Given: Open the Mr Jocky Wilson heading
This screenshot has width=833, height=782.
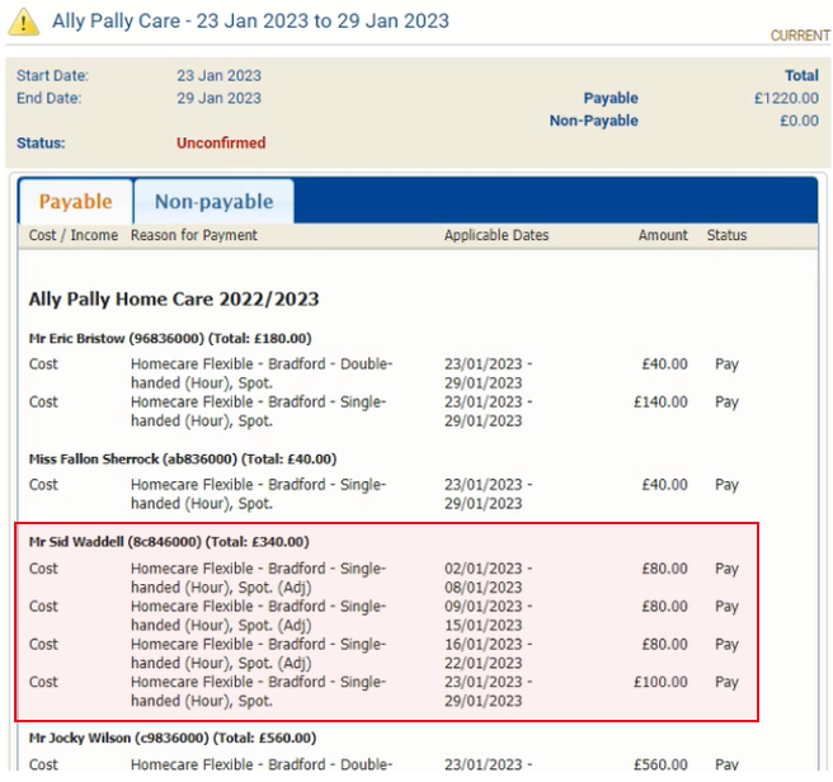Looking at the screenshot, I should [172, 739].
